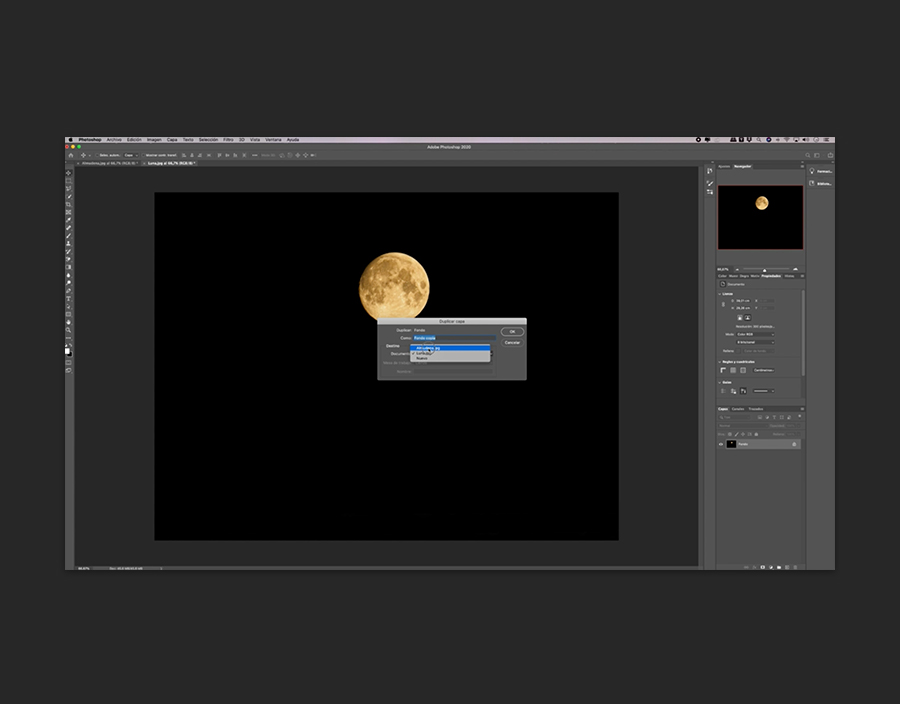This screenshot has width=900, height=704.
Task: Select the Rectangular Marquee tool
Action: 69,181
